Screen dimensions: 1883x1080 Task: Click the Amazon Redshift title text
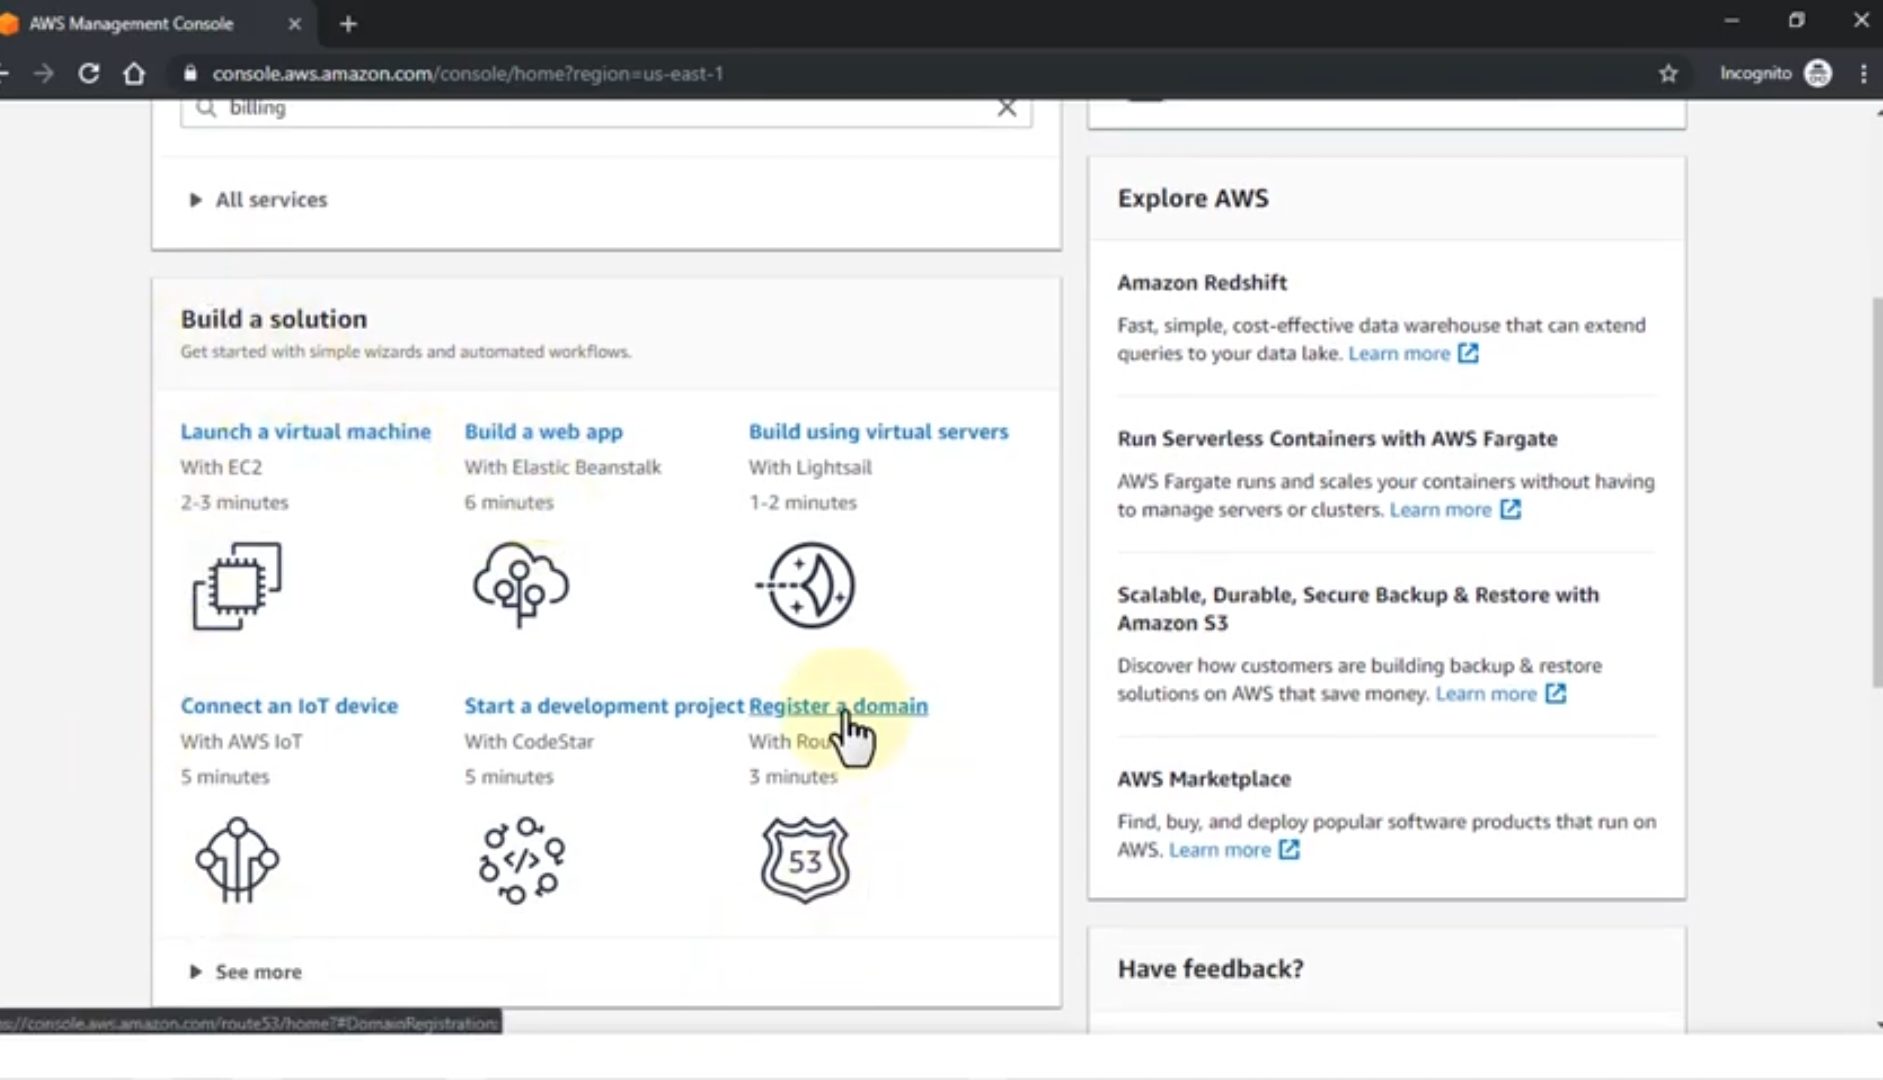pyautogui.click(x=1202, y=282)
